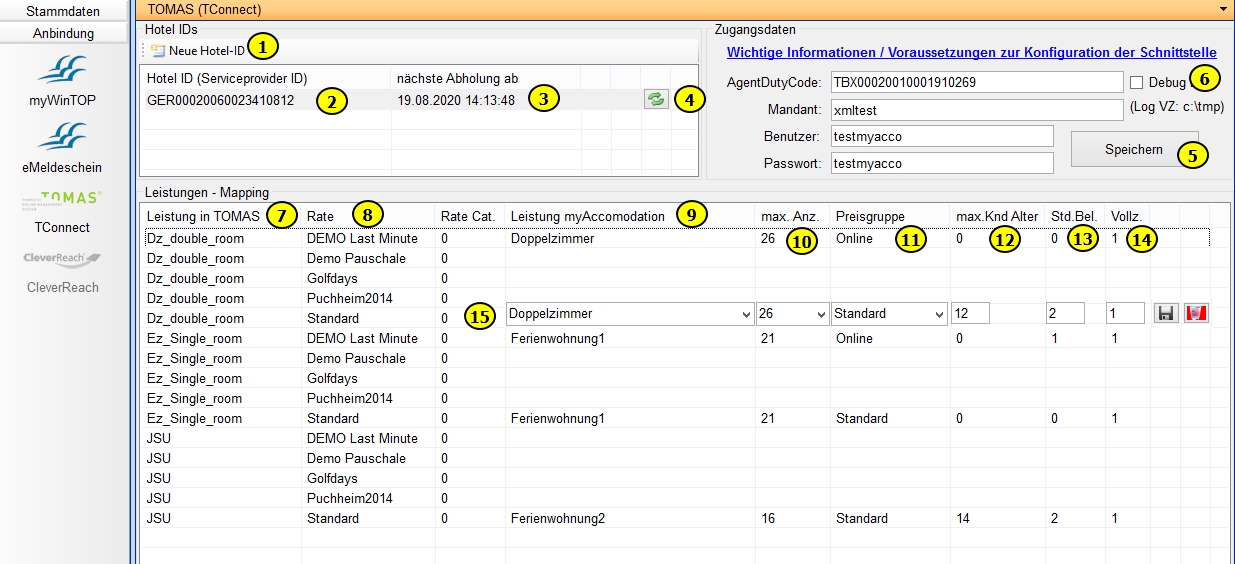The image size is (1235, 564).
Task: Click Ferienwohnung2 in JSU Standard row
Action: [557, 518]
